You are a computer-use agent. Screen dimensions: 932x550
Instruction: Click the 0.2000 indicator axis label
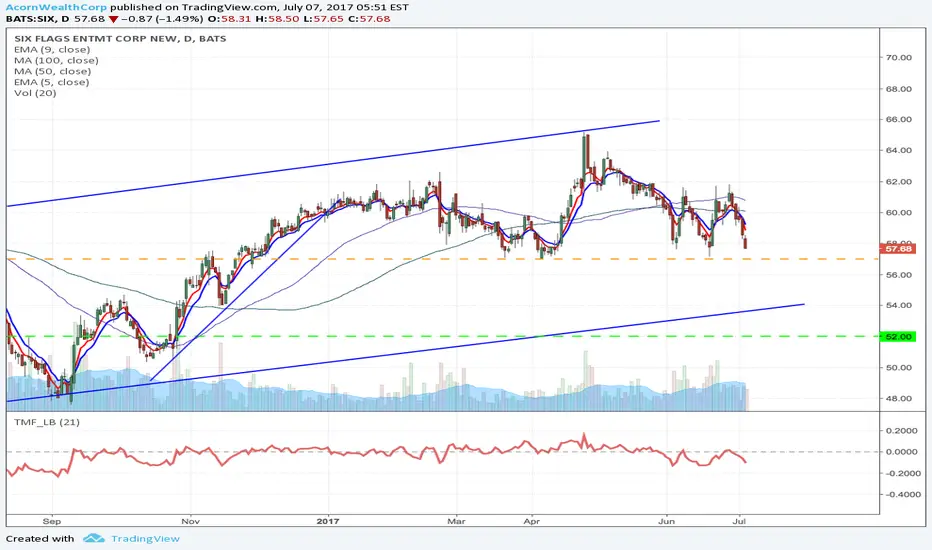[x=901, y=430]
